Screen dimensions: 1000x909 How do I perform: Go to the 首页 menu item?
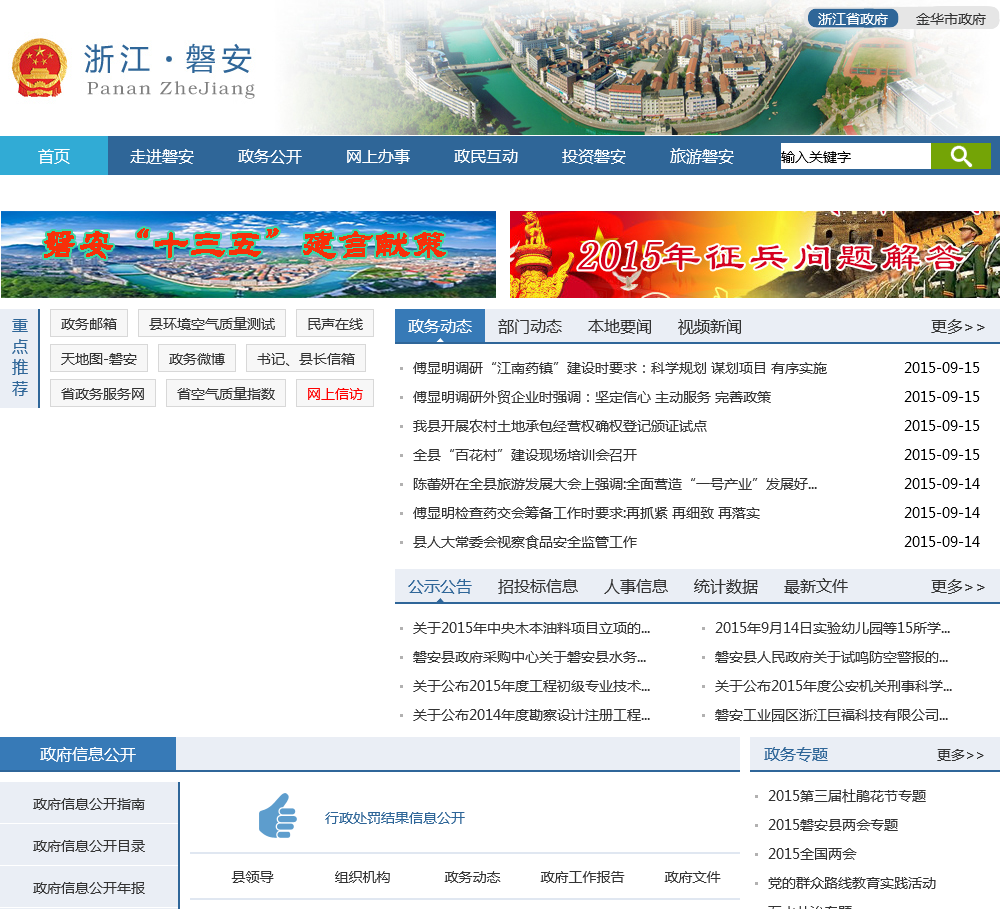[x=54, y=156]
